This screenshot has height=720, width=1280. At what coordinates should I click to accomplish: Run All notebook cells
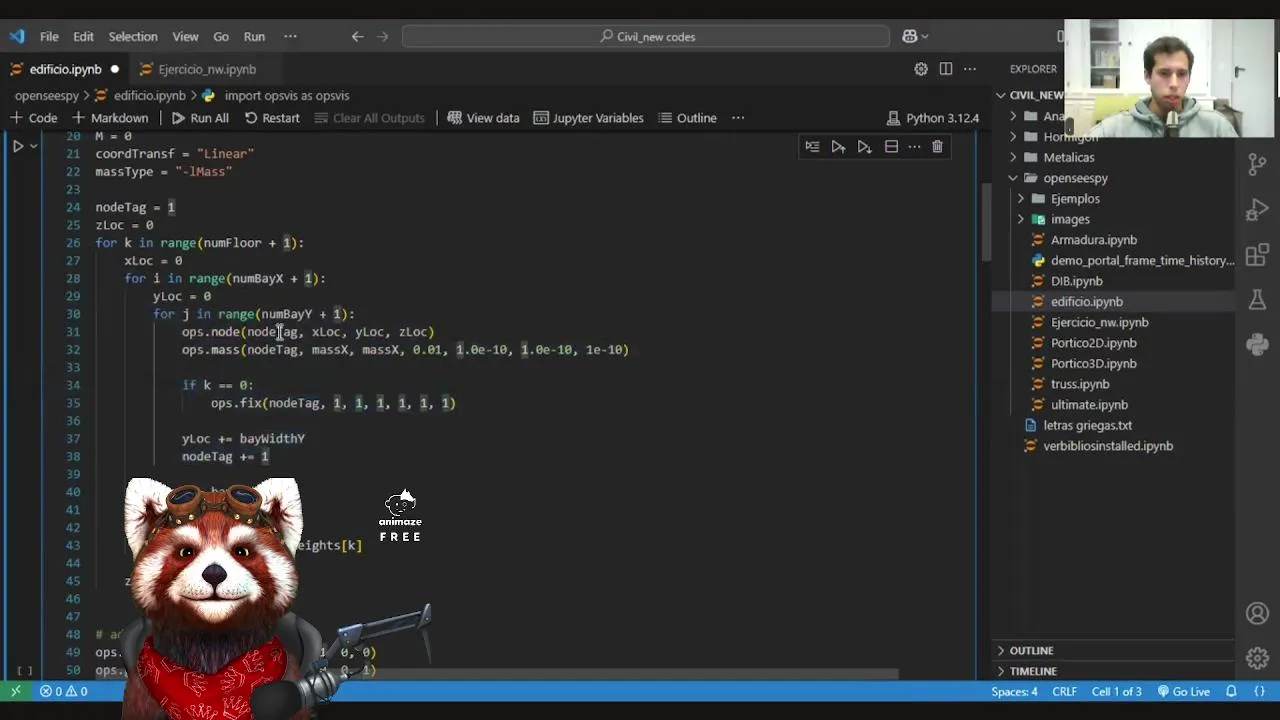(x=200, y=118)
